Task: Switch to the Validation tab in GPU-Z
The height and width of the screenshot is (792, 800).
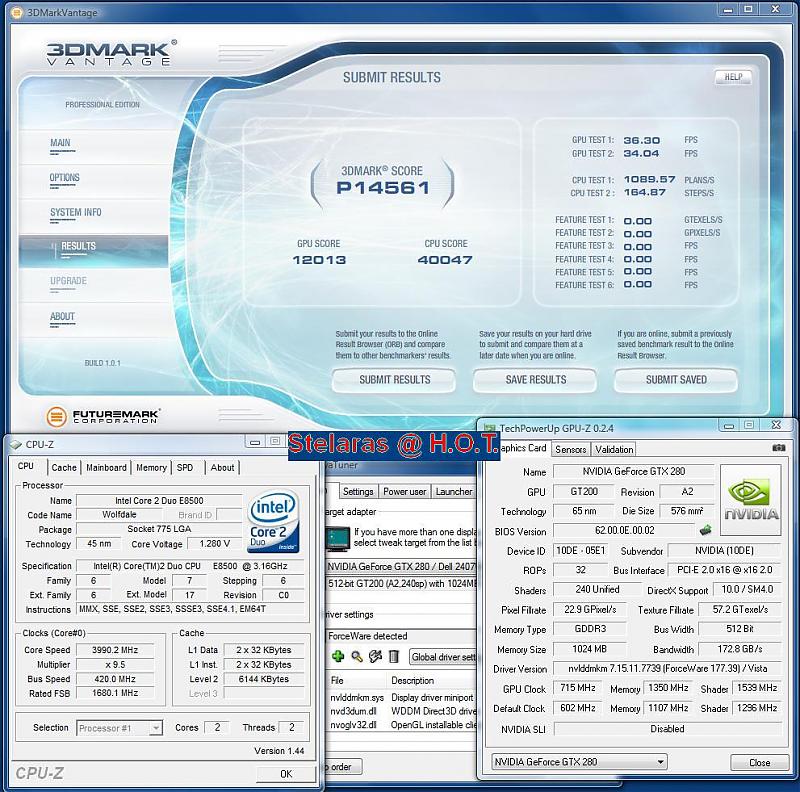Action: tap(614, 449)
